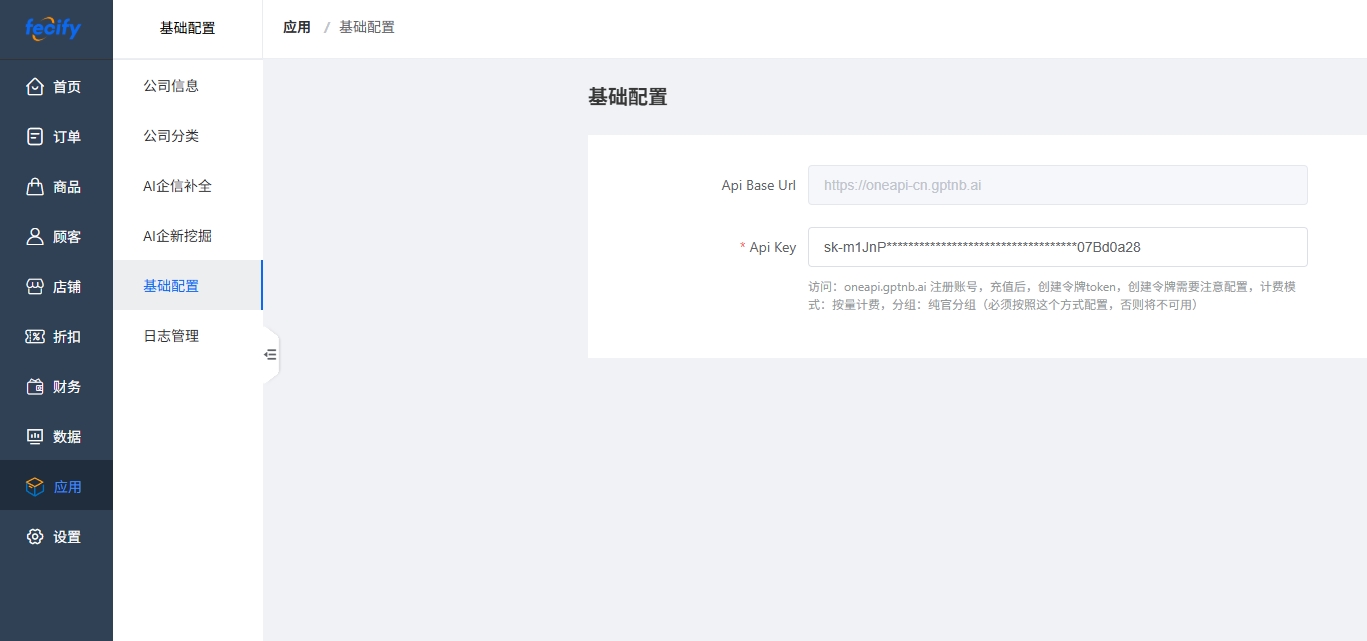Click the 订单 orders icon

pos(35,137)
